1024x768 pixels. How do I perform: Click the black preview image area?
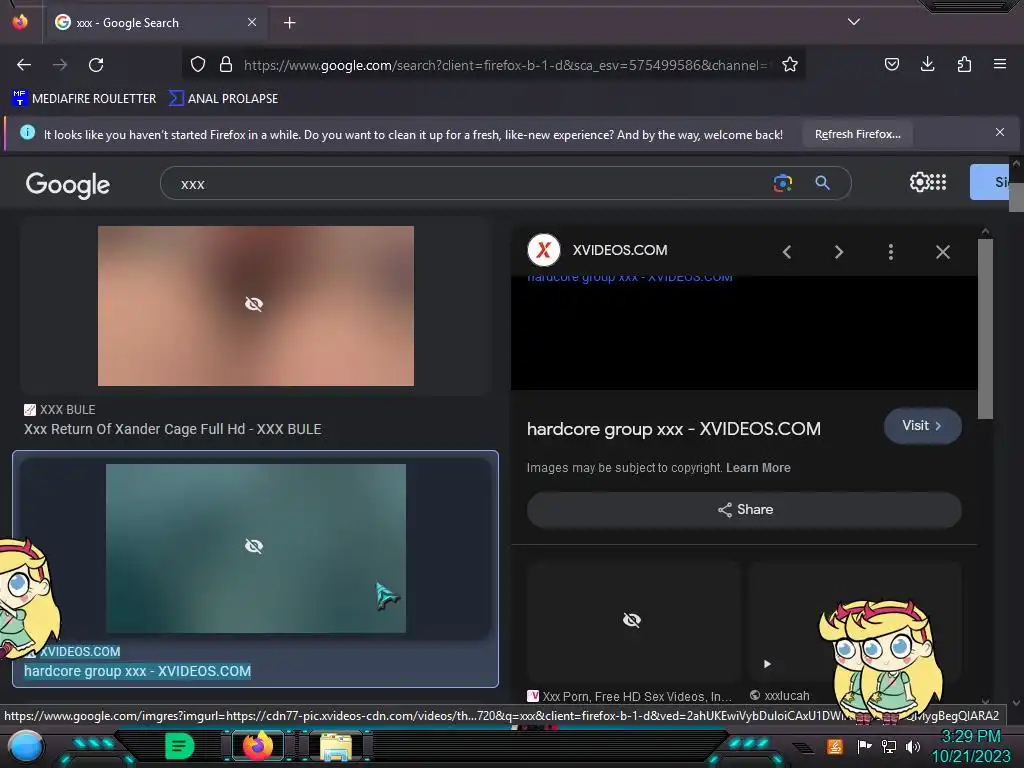(744, 333)
